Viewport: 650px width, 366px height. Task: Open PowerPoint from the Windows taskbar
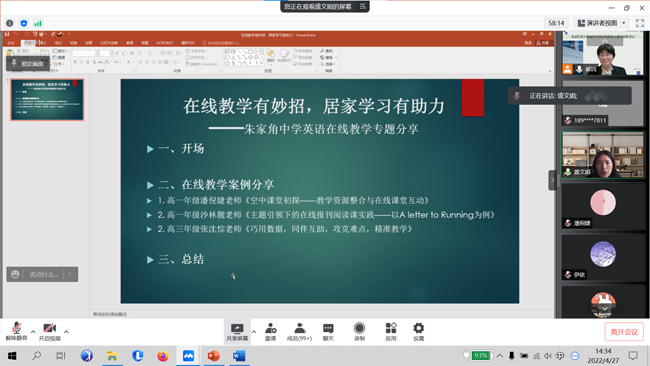pos(213,356)
